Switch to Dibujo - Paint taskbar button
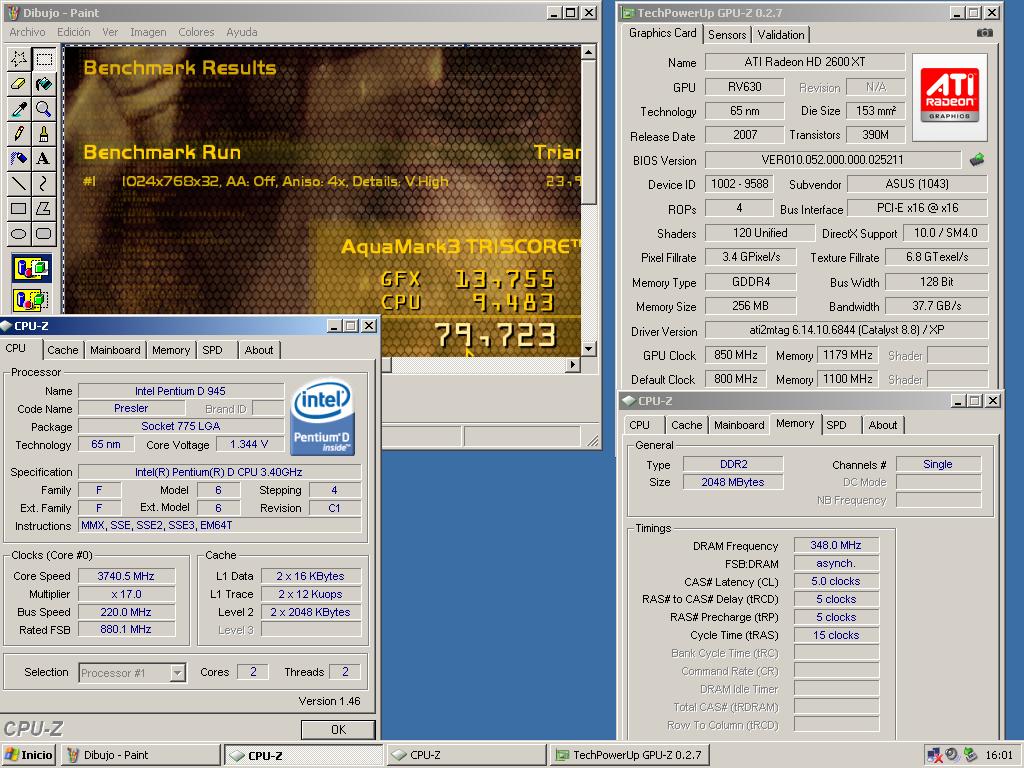 [140, 755]
